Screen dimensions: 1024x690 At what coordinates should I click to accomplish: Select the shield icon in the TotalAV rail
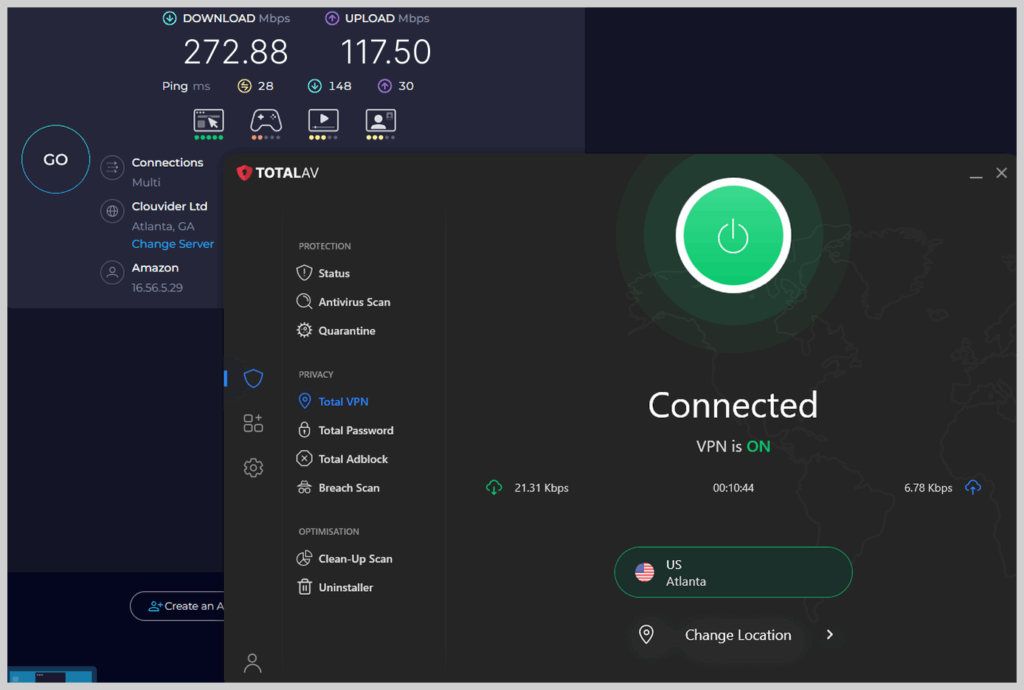pos(253,378)
